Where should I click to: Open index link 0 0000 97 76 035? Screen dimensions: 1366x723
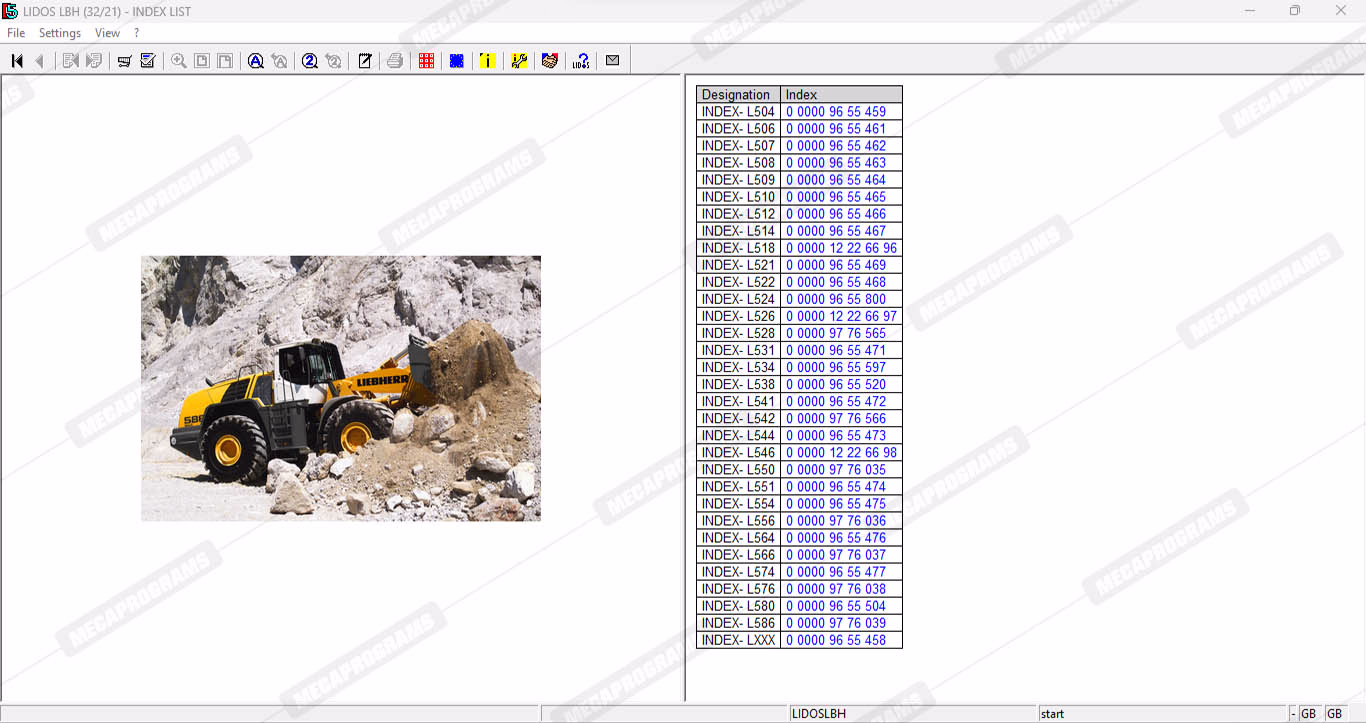tap(836, 470)
